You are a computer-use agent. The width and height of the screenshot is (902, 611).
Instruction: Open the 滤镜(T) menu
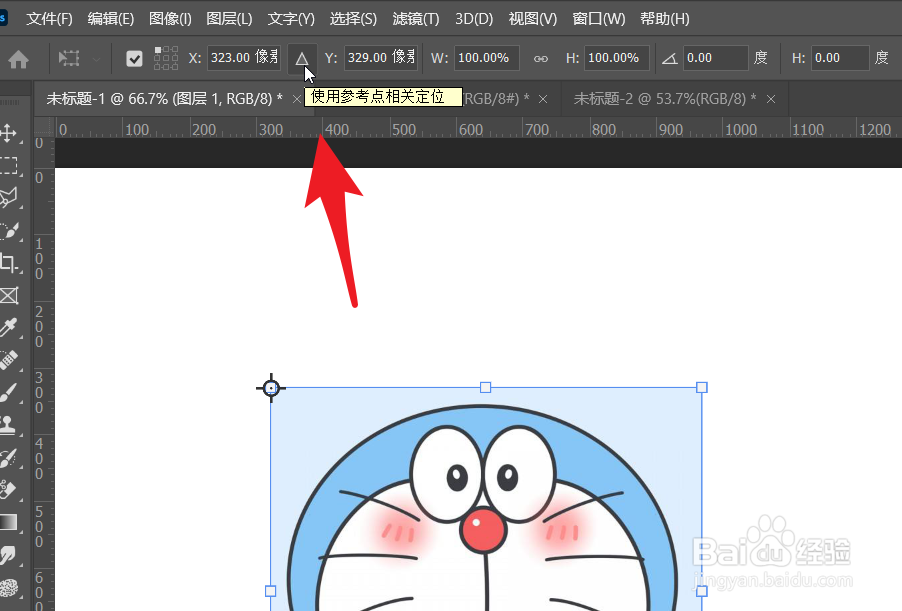[415, 19]
